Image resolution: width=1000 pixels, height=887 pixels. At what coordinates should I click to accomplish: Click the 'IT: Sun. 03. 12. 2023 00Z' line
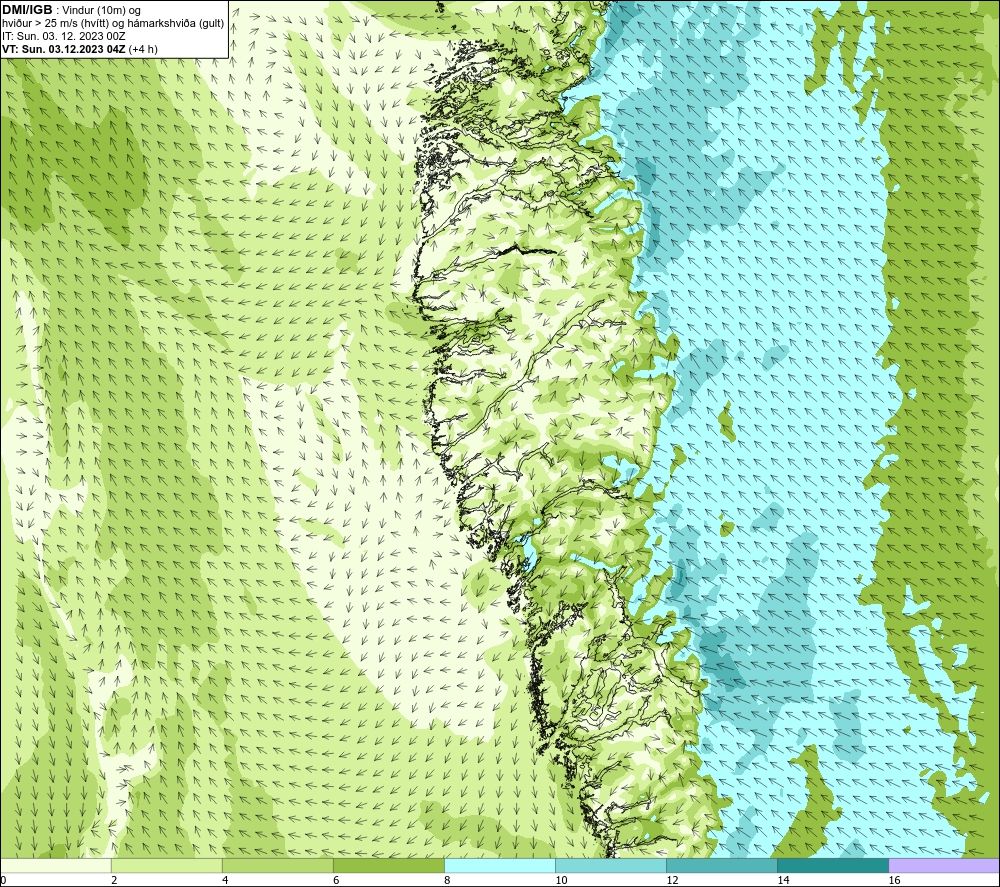tap(64, 36)
